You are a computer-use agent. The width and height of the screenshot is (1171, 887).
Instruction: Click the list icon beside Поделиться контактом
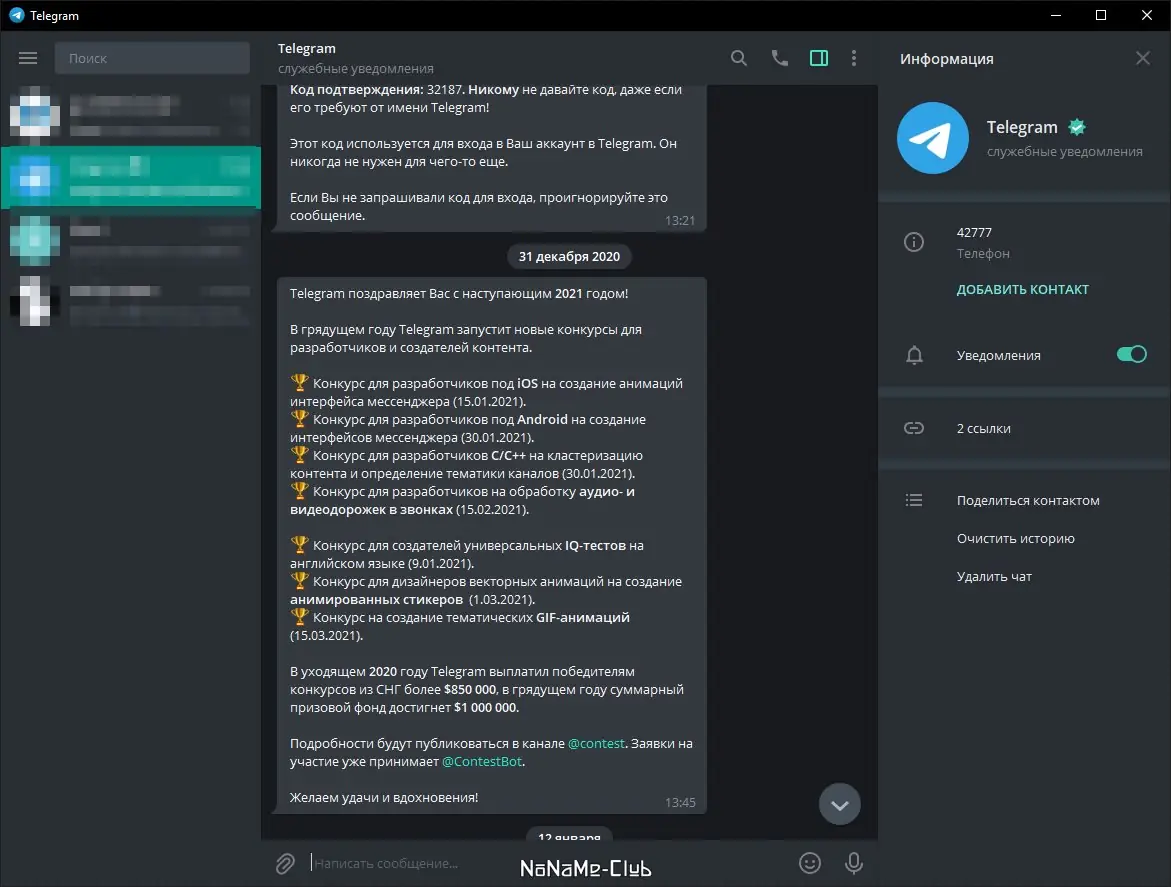914,500
